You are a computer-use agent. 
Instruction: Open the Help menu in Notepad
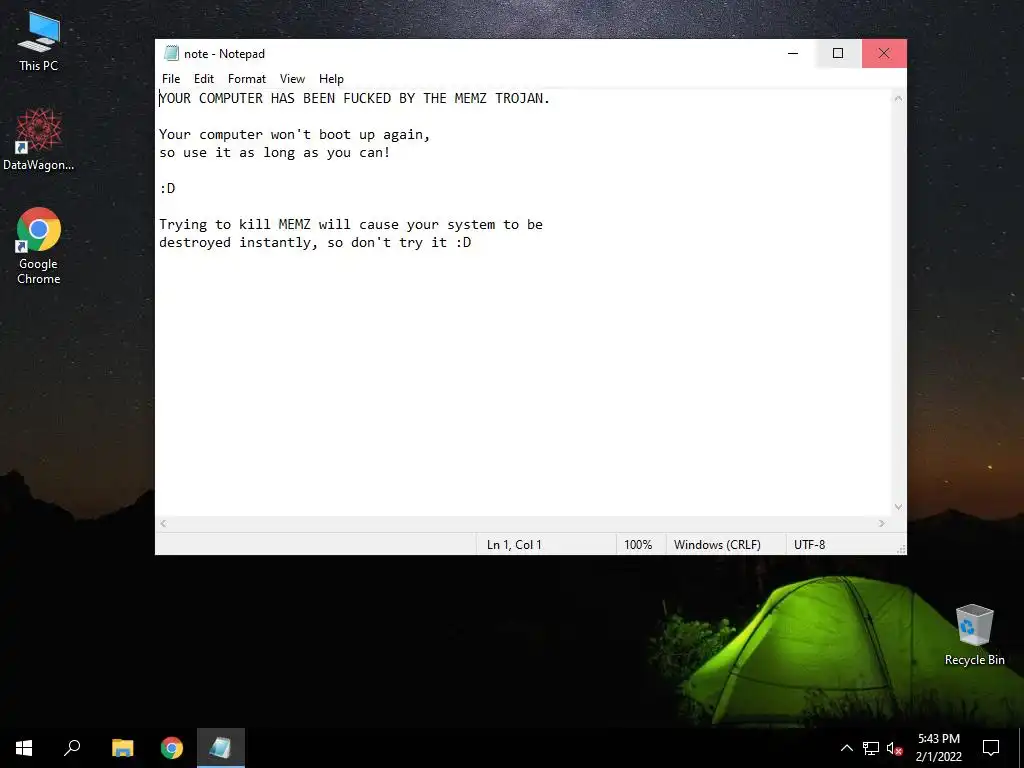coord(331,78)
